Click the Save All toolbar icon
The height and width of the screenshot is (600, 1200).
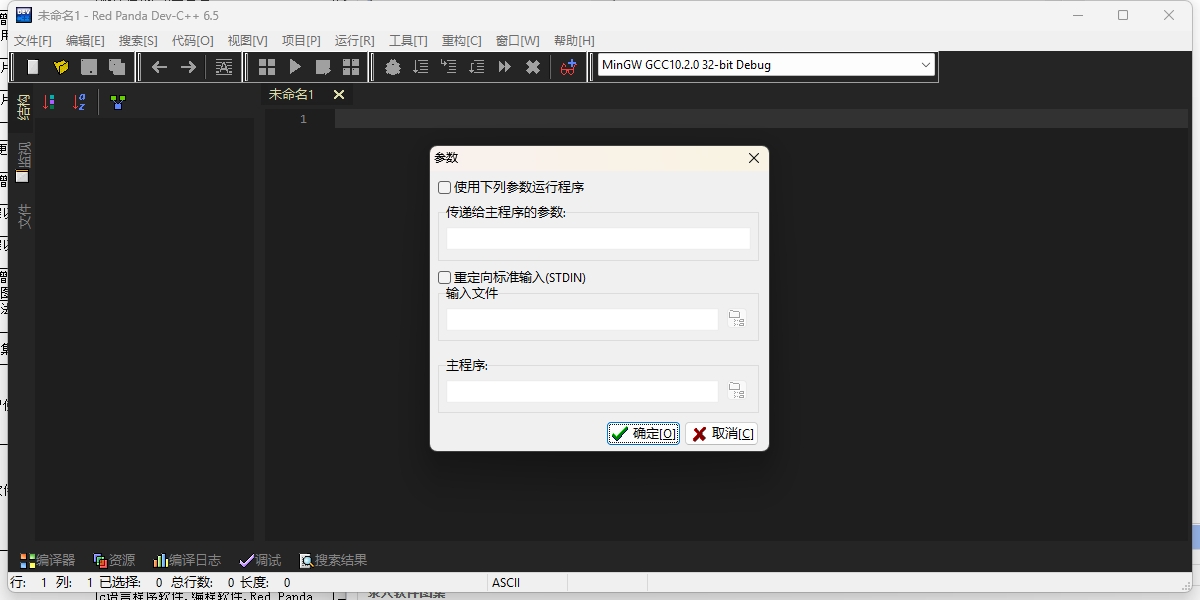coord(117,67)
